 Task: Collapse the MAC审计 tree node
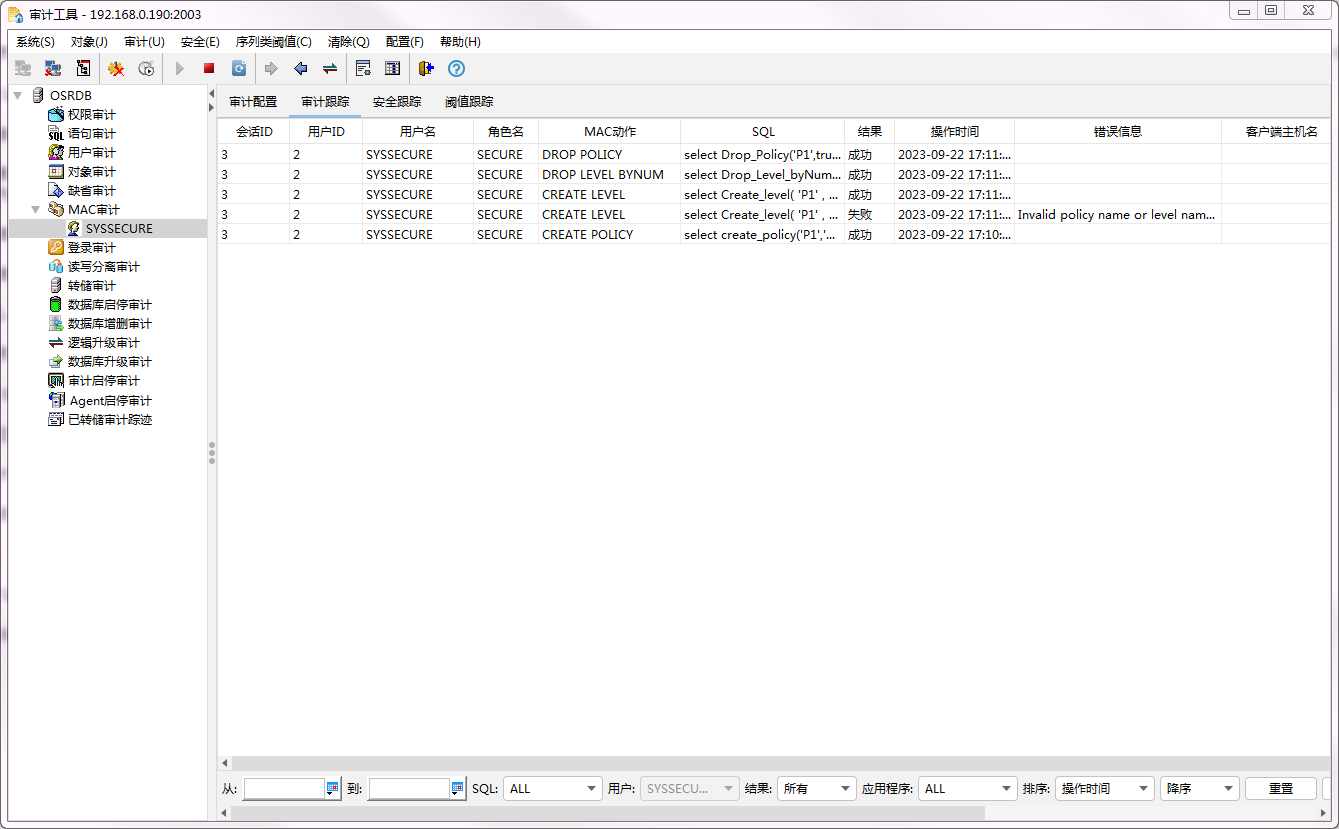tap(36, 210)
